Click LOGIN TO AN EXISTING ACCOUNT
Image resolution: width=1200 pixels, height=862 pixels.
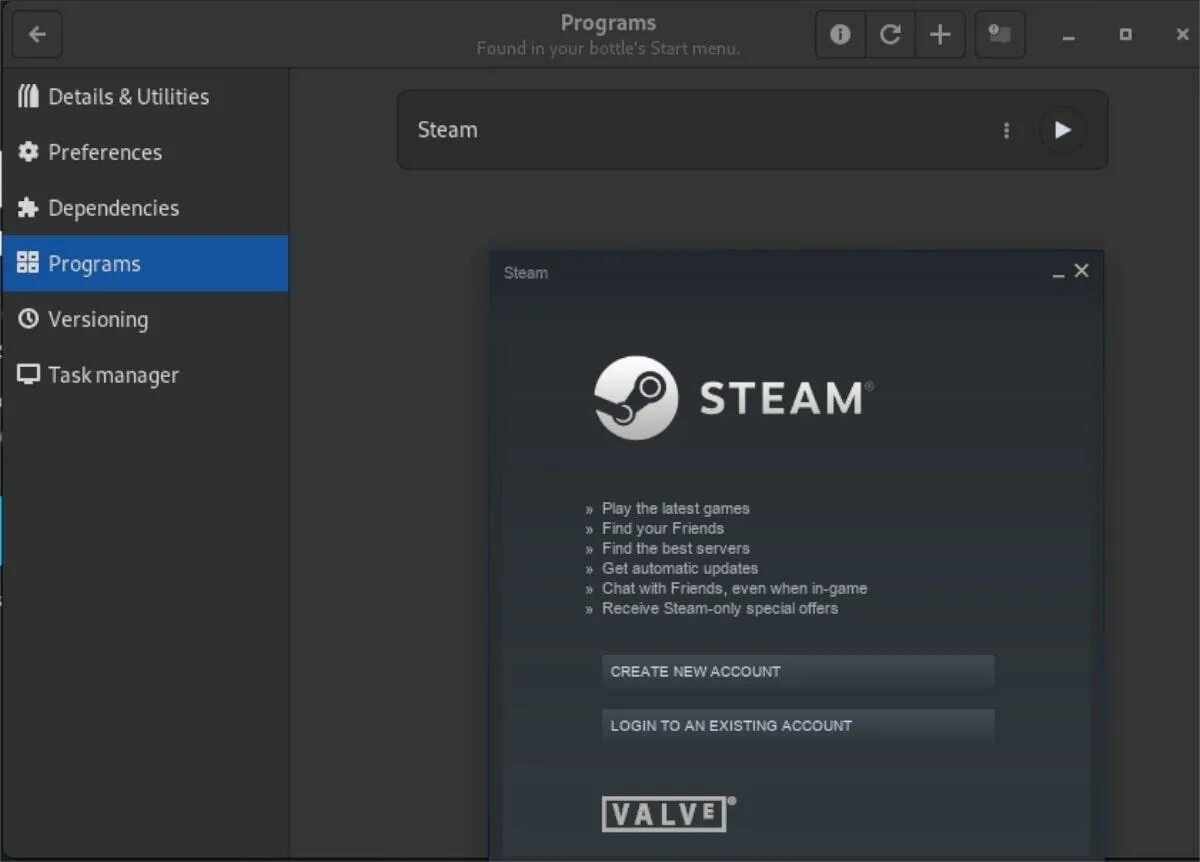pyautogui.click(x=798, y=726)
